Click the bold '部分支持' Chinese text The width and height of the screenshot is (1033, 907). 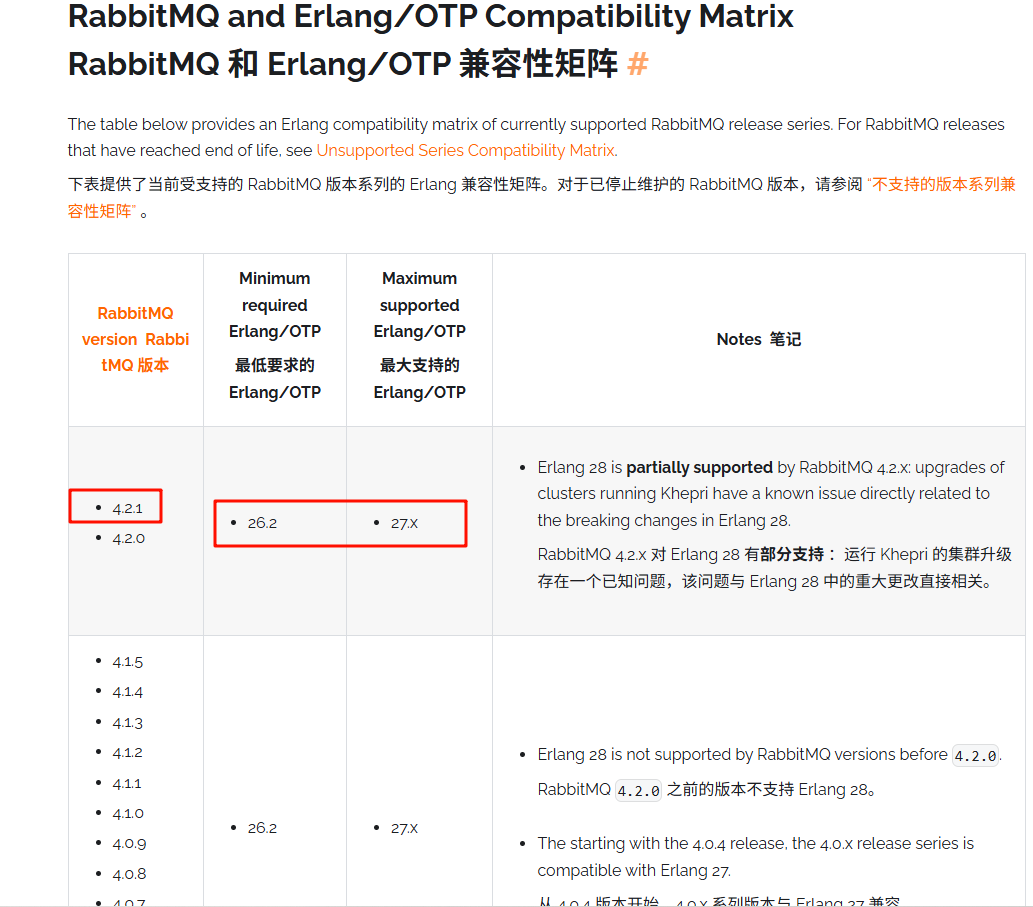792,554
